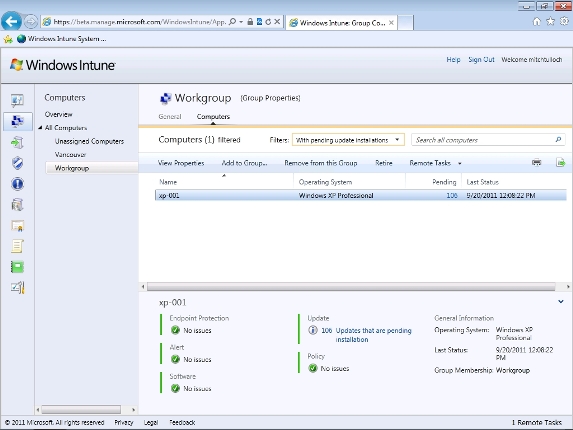Open 106 Updates pending installation link
Screen dimensions: 573x430
pyautogui.click(x=366, y=335)
